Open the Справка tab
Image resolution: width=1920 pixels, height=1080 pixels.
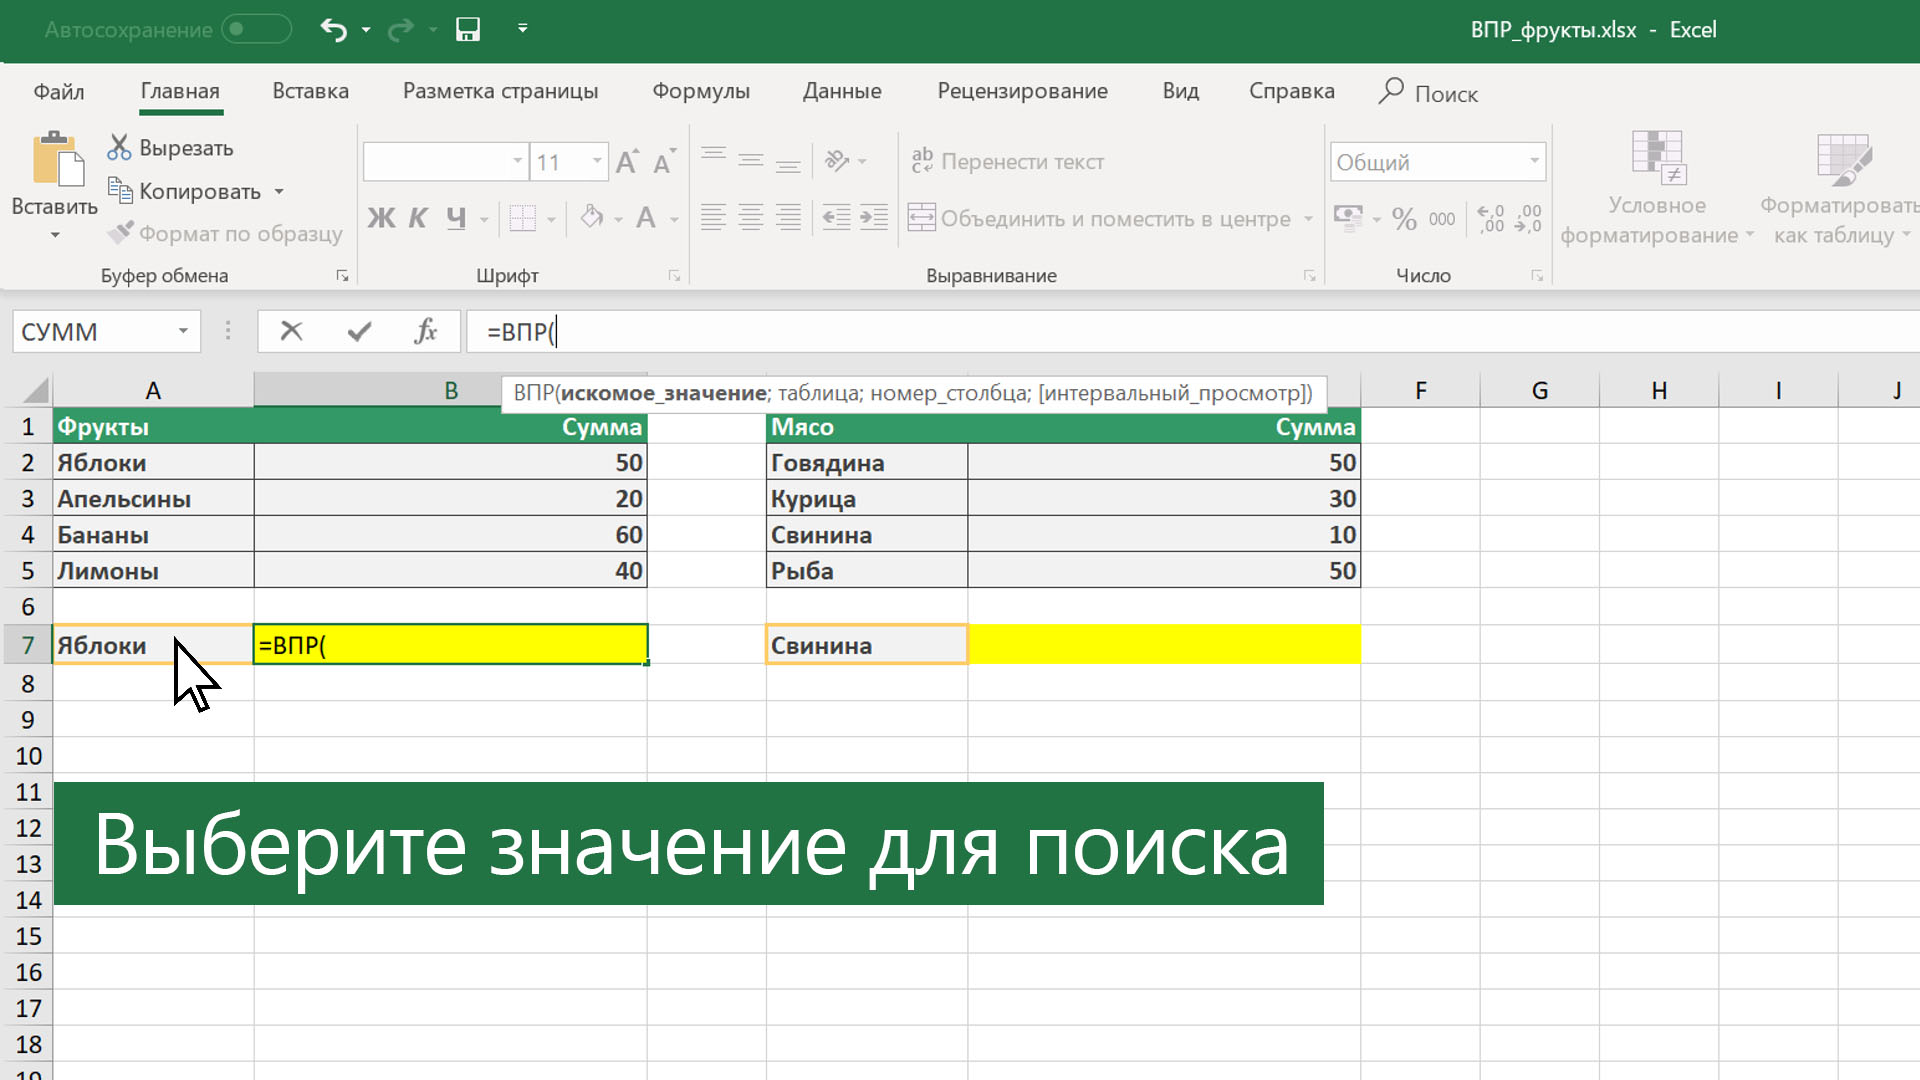pyautogui.click(x=1291, y=91)
